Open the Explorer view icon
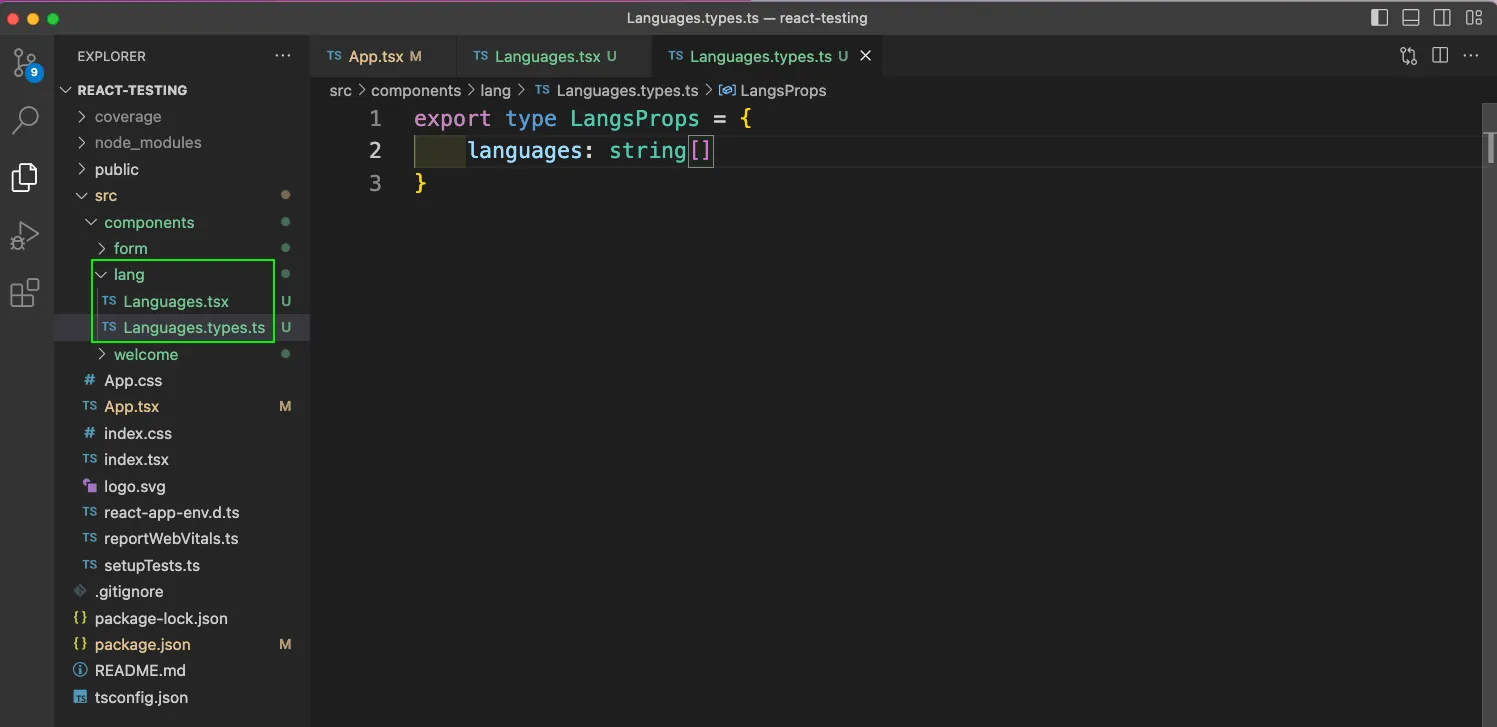This screenshot has height=727, width=1497. 25,177
